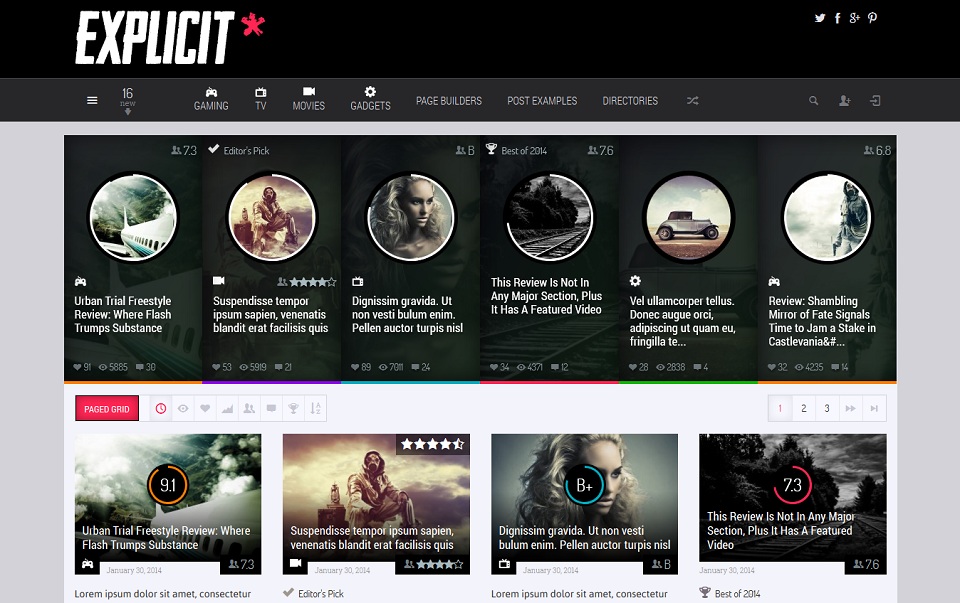Go to page 1 of grid
This screenshot has height=603, width=960.
pos(780,408)
